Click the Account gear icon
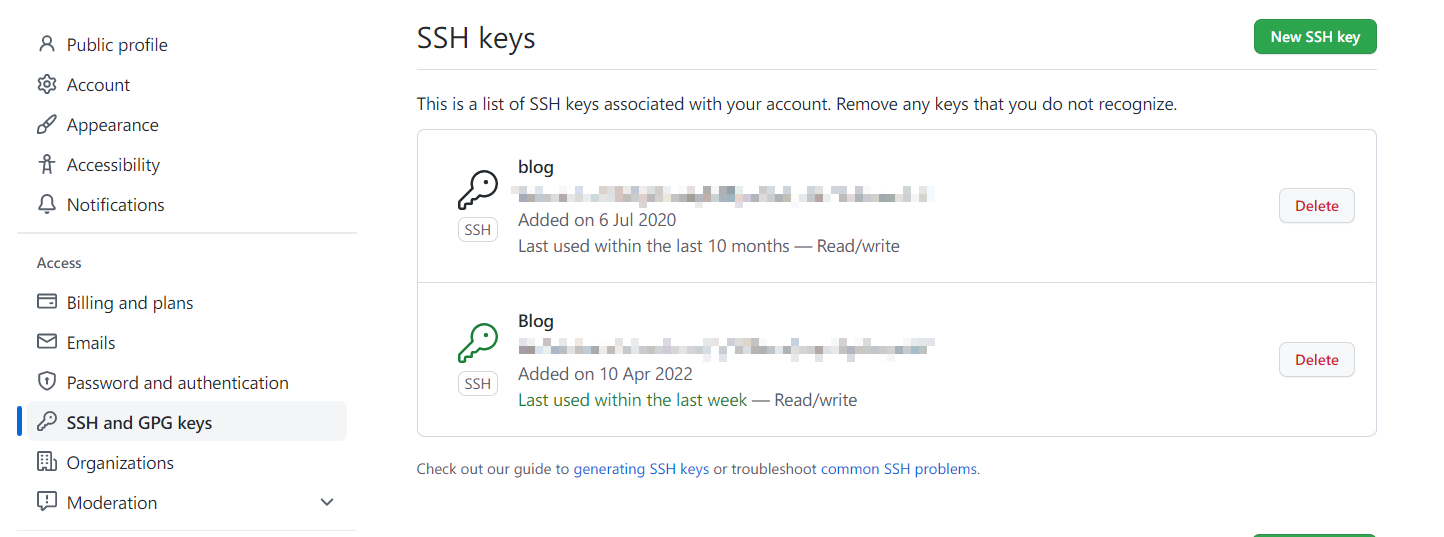 (x=46, y=85)
